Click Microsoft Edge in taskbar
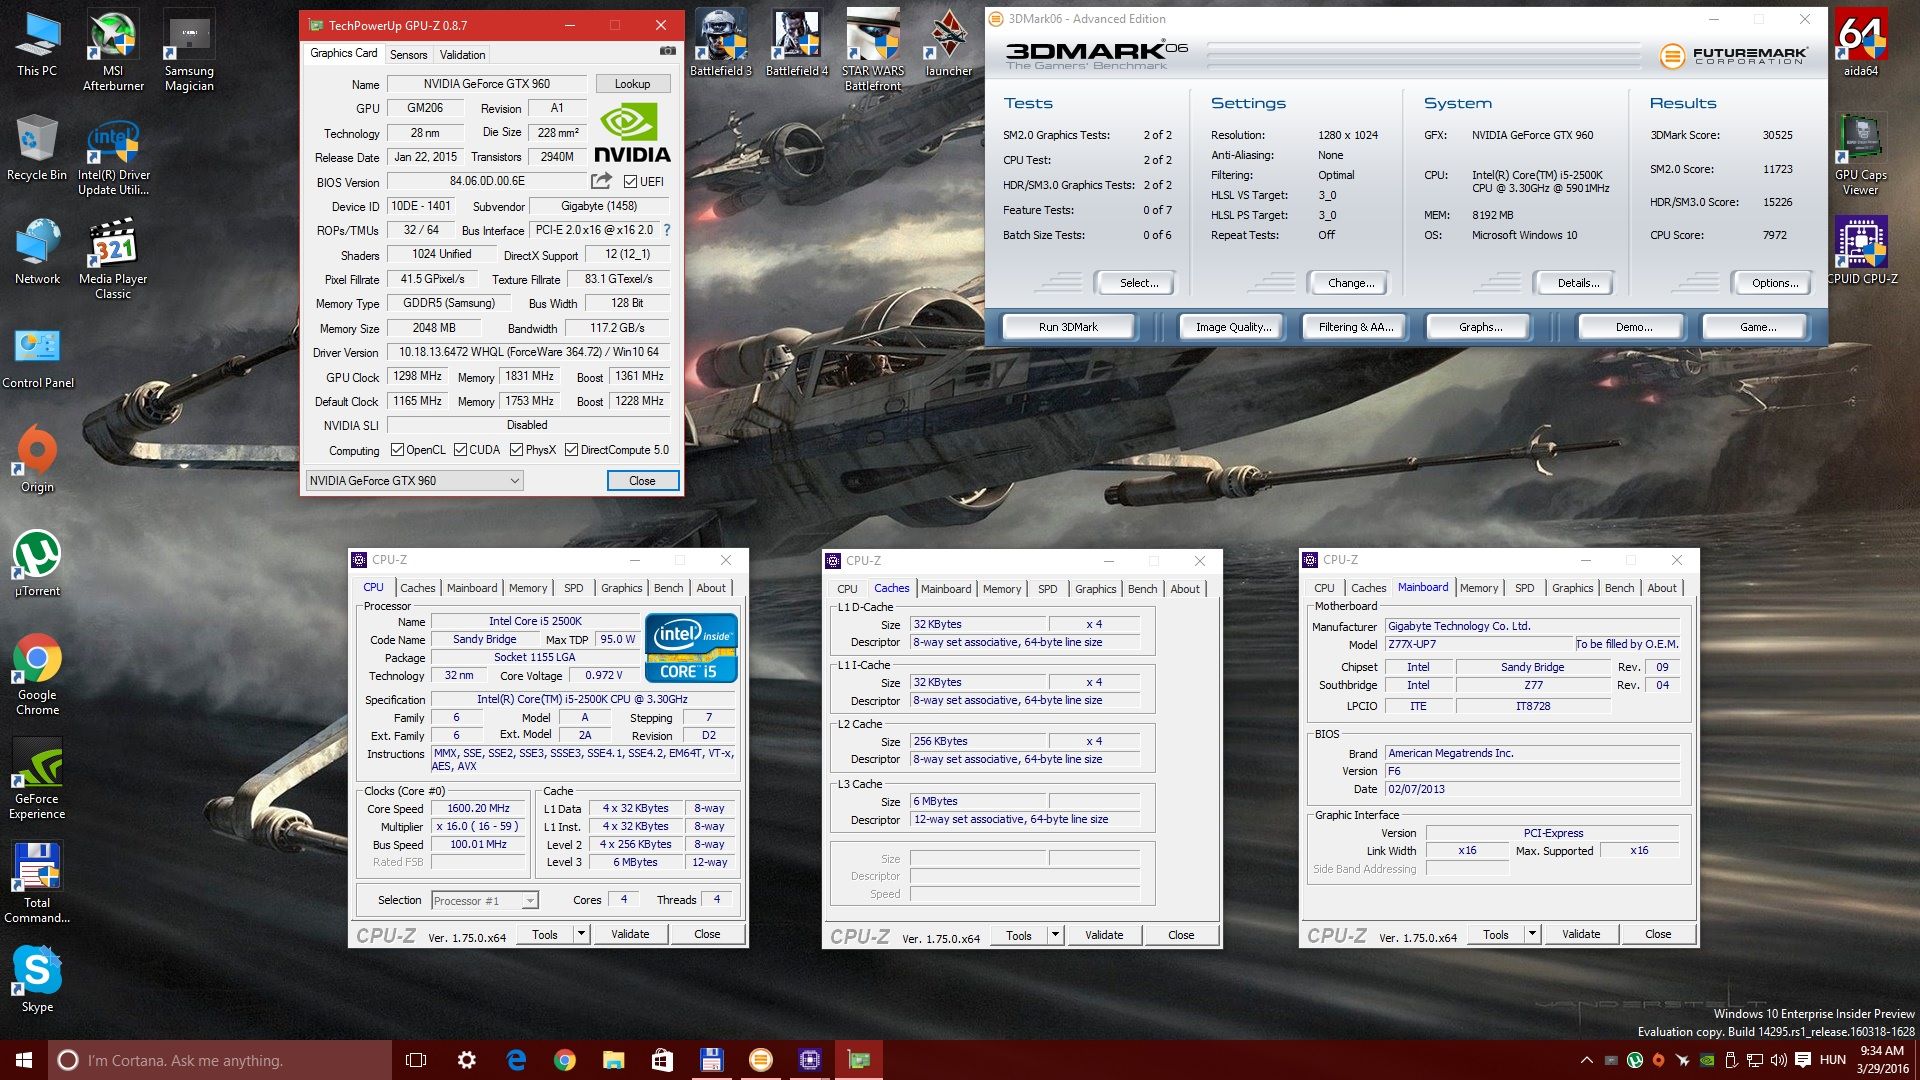This screenshot has width=1920, height=1080. (516, 1060)
